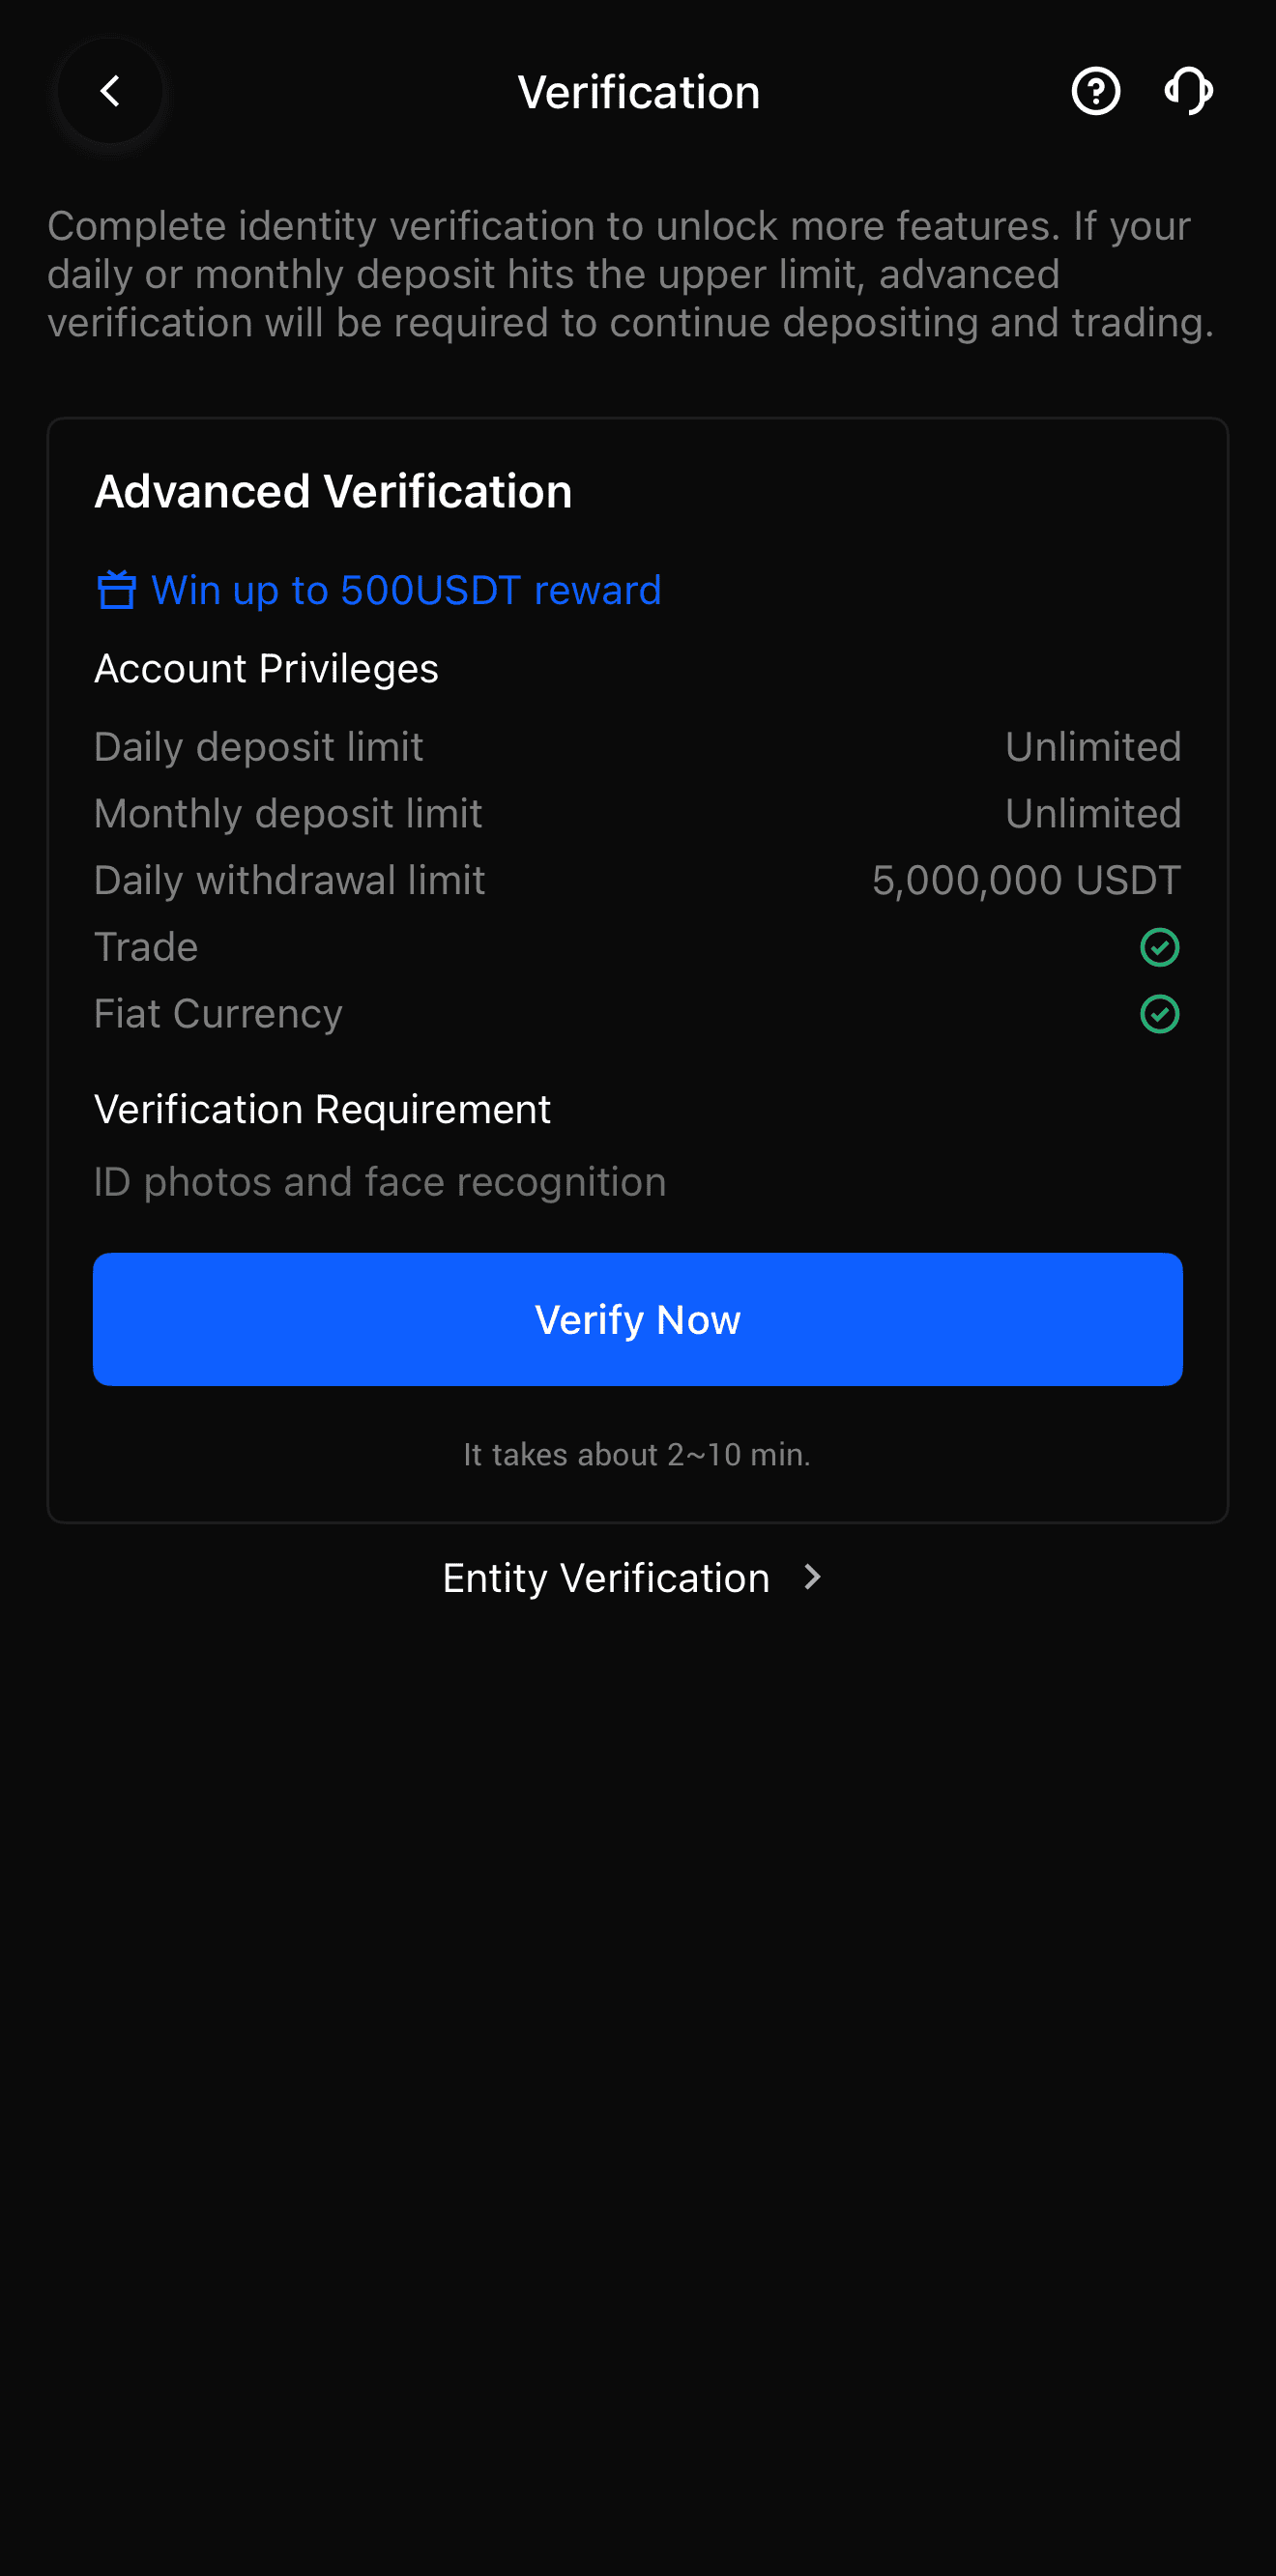Tap the Monthly deposit limit Unlimited value
The height and width of the screenshot is (2576, 1276).
pyautogui.click(x=1092, y=814)
